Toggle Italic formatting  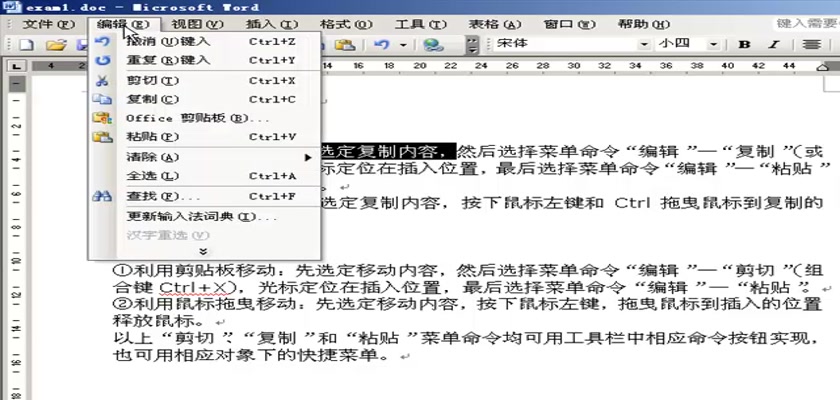774,44
